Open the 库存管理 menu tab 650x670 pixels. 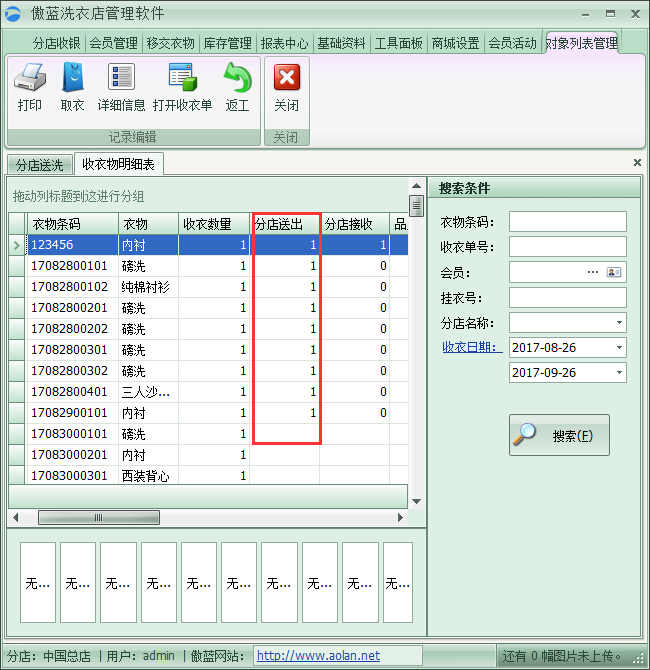coord(227,43)
